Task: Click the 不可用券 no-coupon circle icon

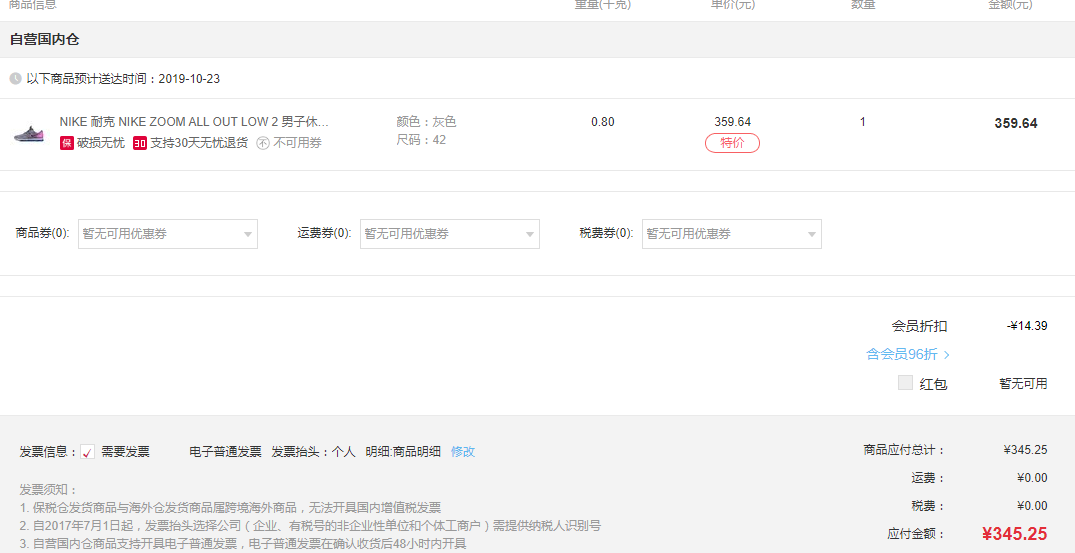Action: coord(263,143)
